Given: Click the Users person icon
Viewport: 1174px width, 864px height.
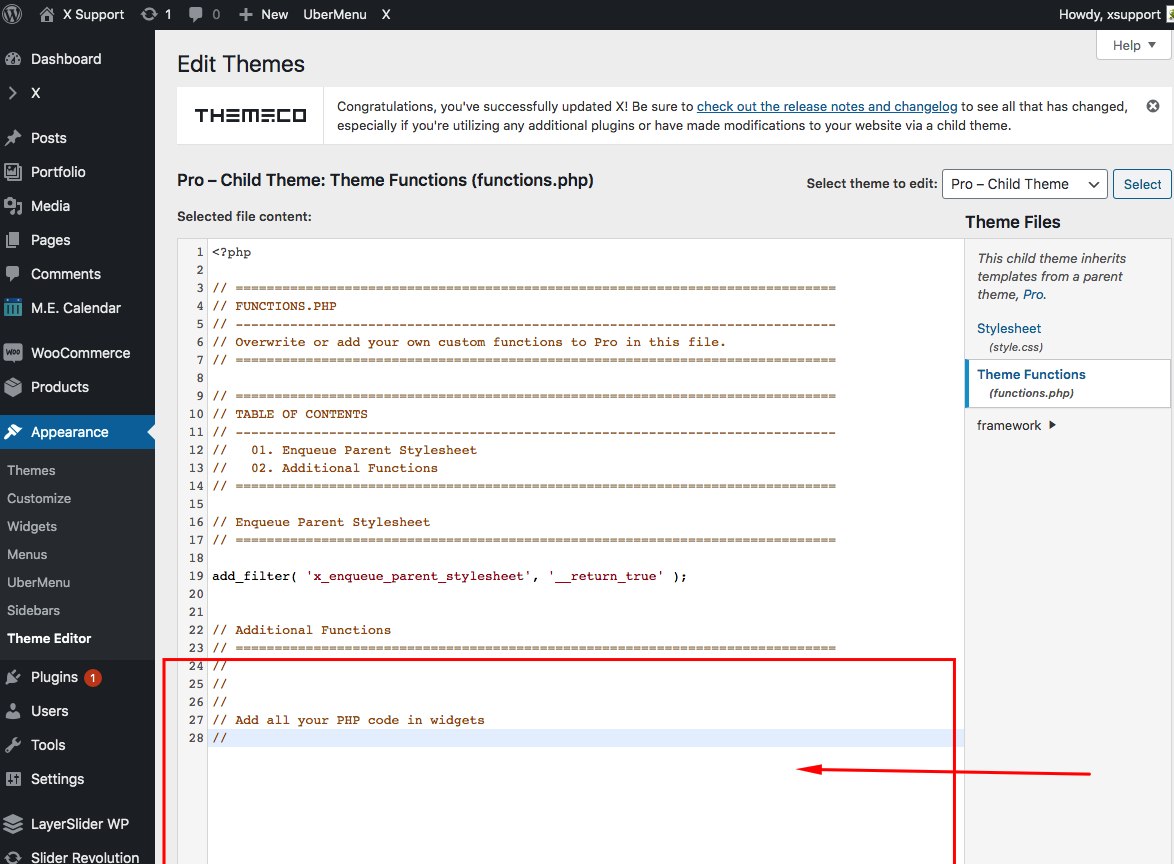Looking at the screenshot, I should coord(13,711).
